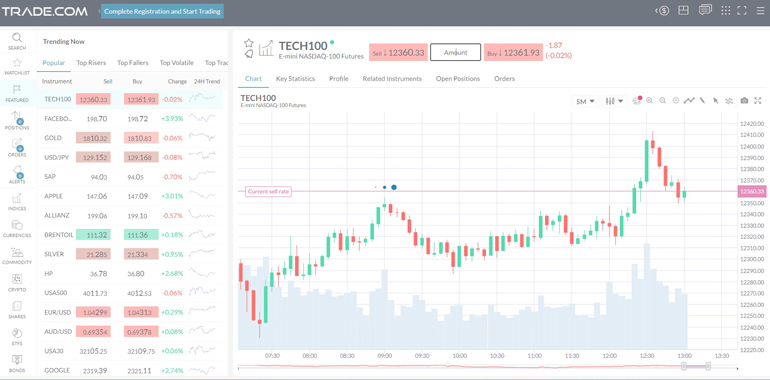This screenshot has height=380, width=770.
Task: Open the candlestick chart type dropdown
Action: [x=614, y=101]
